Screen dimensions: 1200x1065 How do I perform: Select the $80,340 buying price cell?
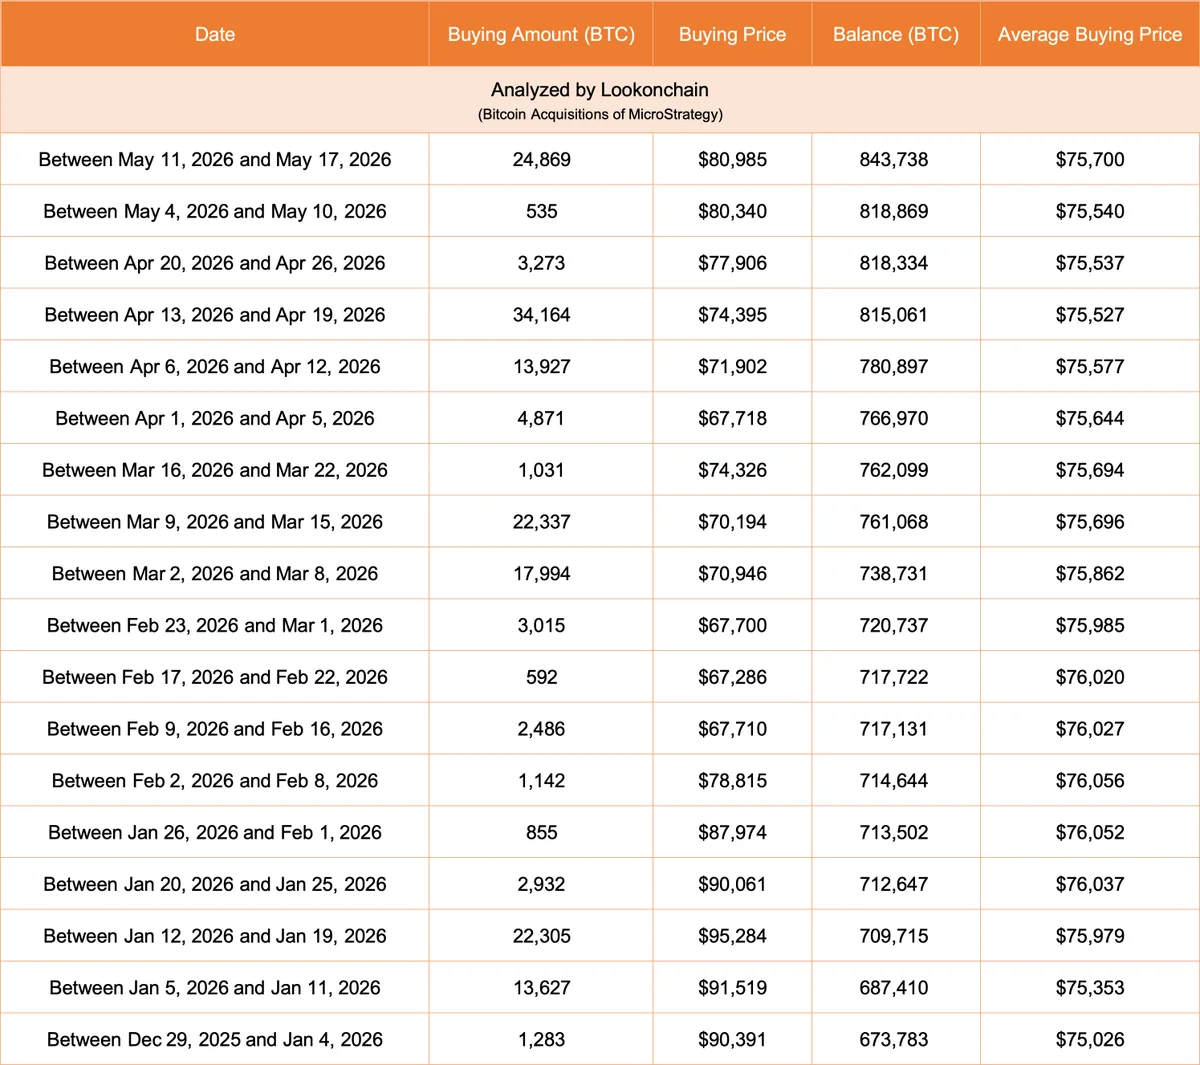tap(732, 211)
